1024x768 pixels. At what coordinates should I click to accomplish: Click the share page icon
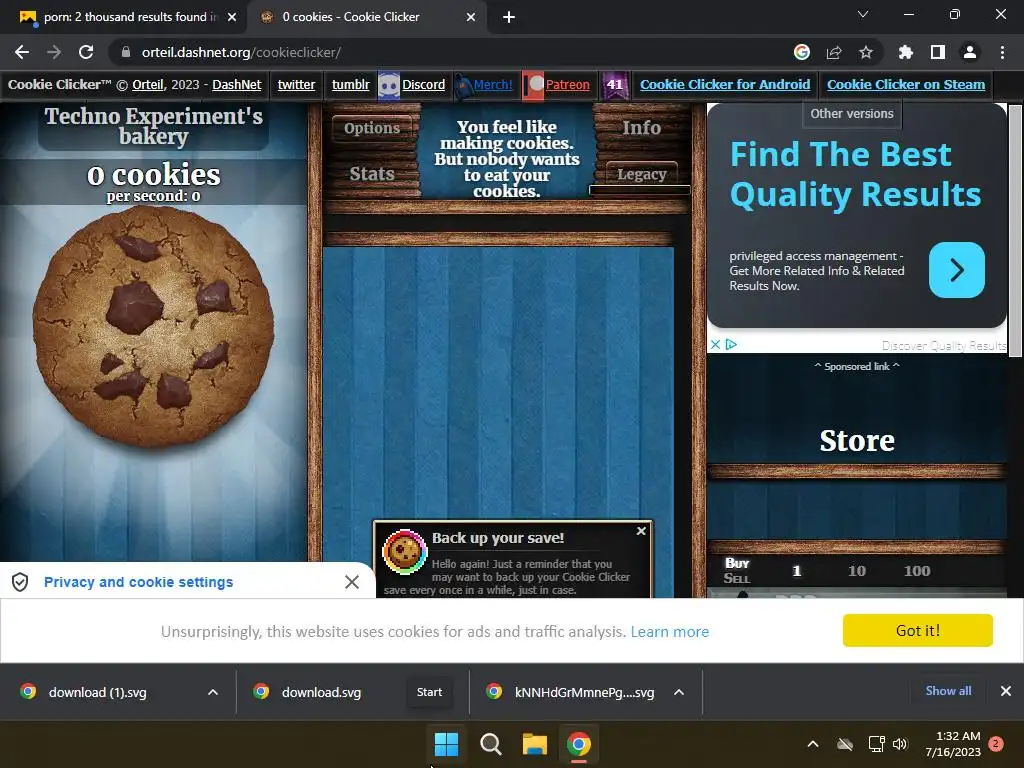pos(834,52)
